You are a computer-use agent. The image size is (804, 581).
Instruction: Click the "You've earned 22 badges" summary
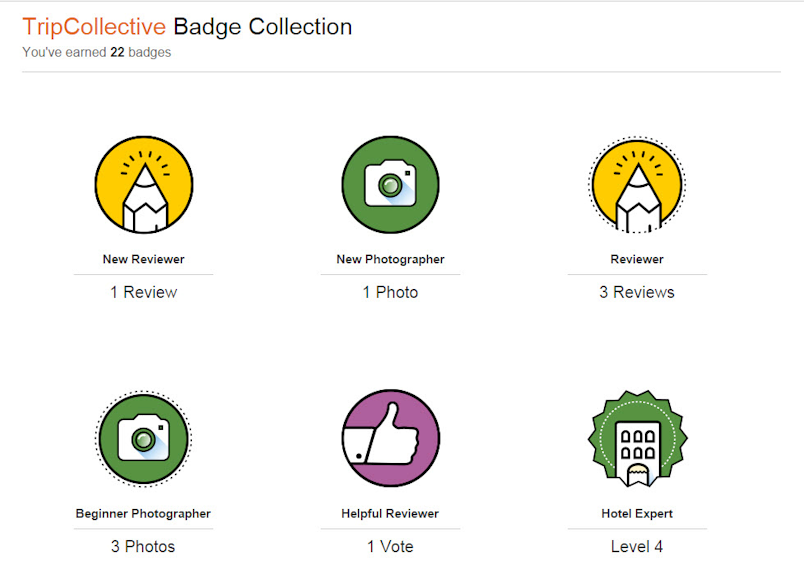click(96, 52)
